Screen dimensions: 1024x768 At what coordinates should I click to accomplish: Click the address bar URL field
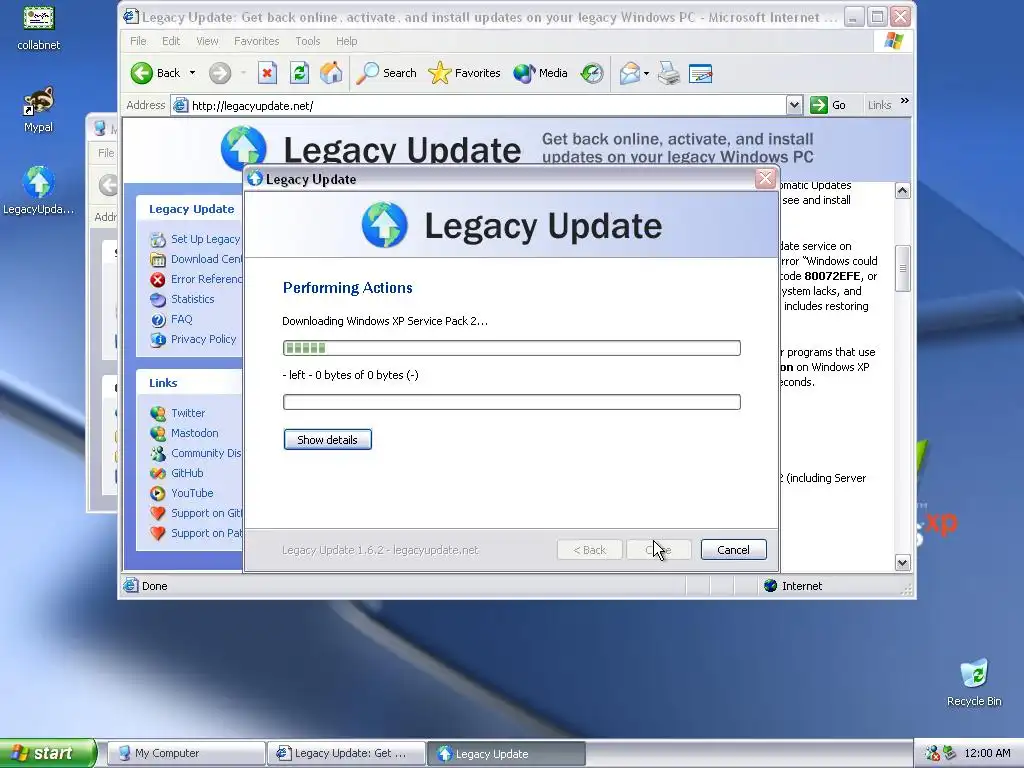point(488,105)
